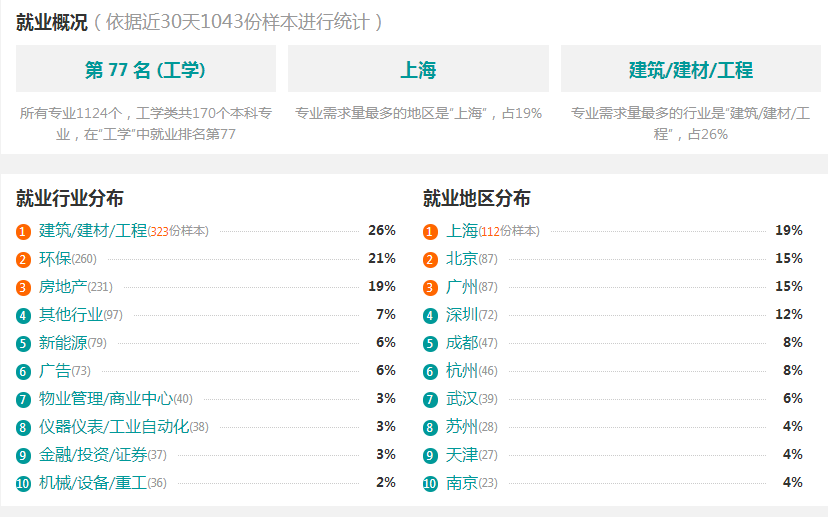Screen dimensions: 828x517
Task: Click rank badge 10 beside 机械/设备/重工
Action: click(x=23, y=484)
